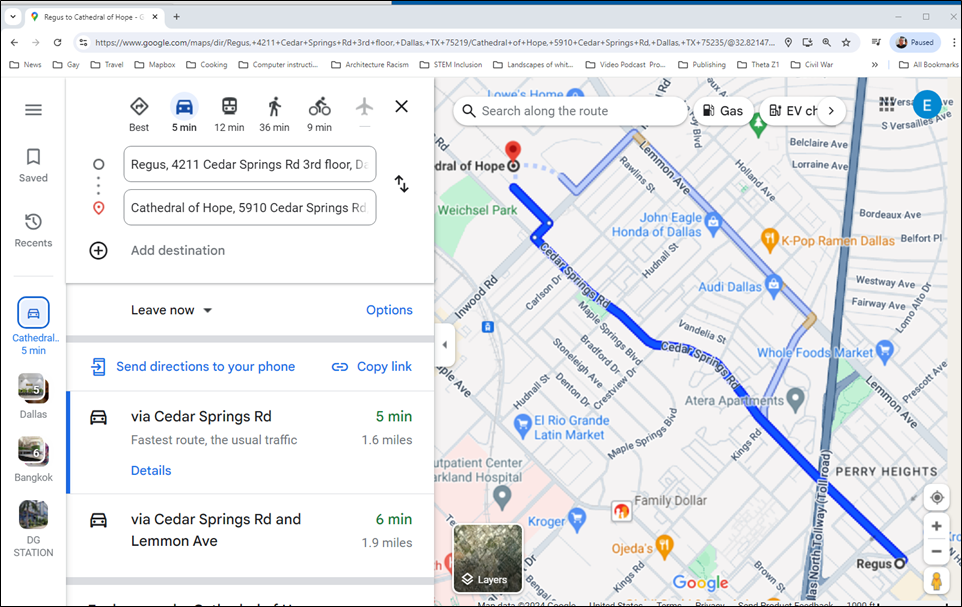
Task: Open Details for Cedar Springs route
Action: (151, 471)
